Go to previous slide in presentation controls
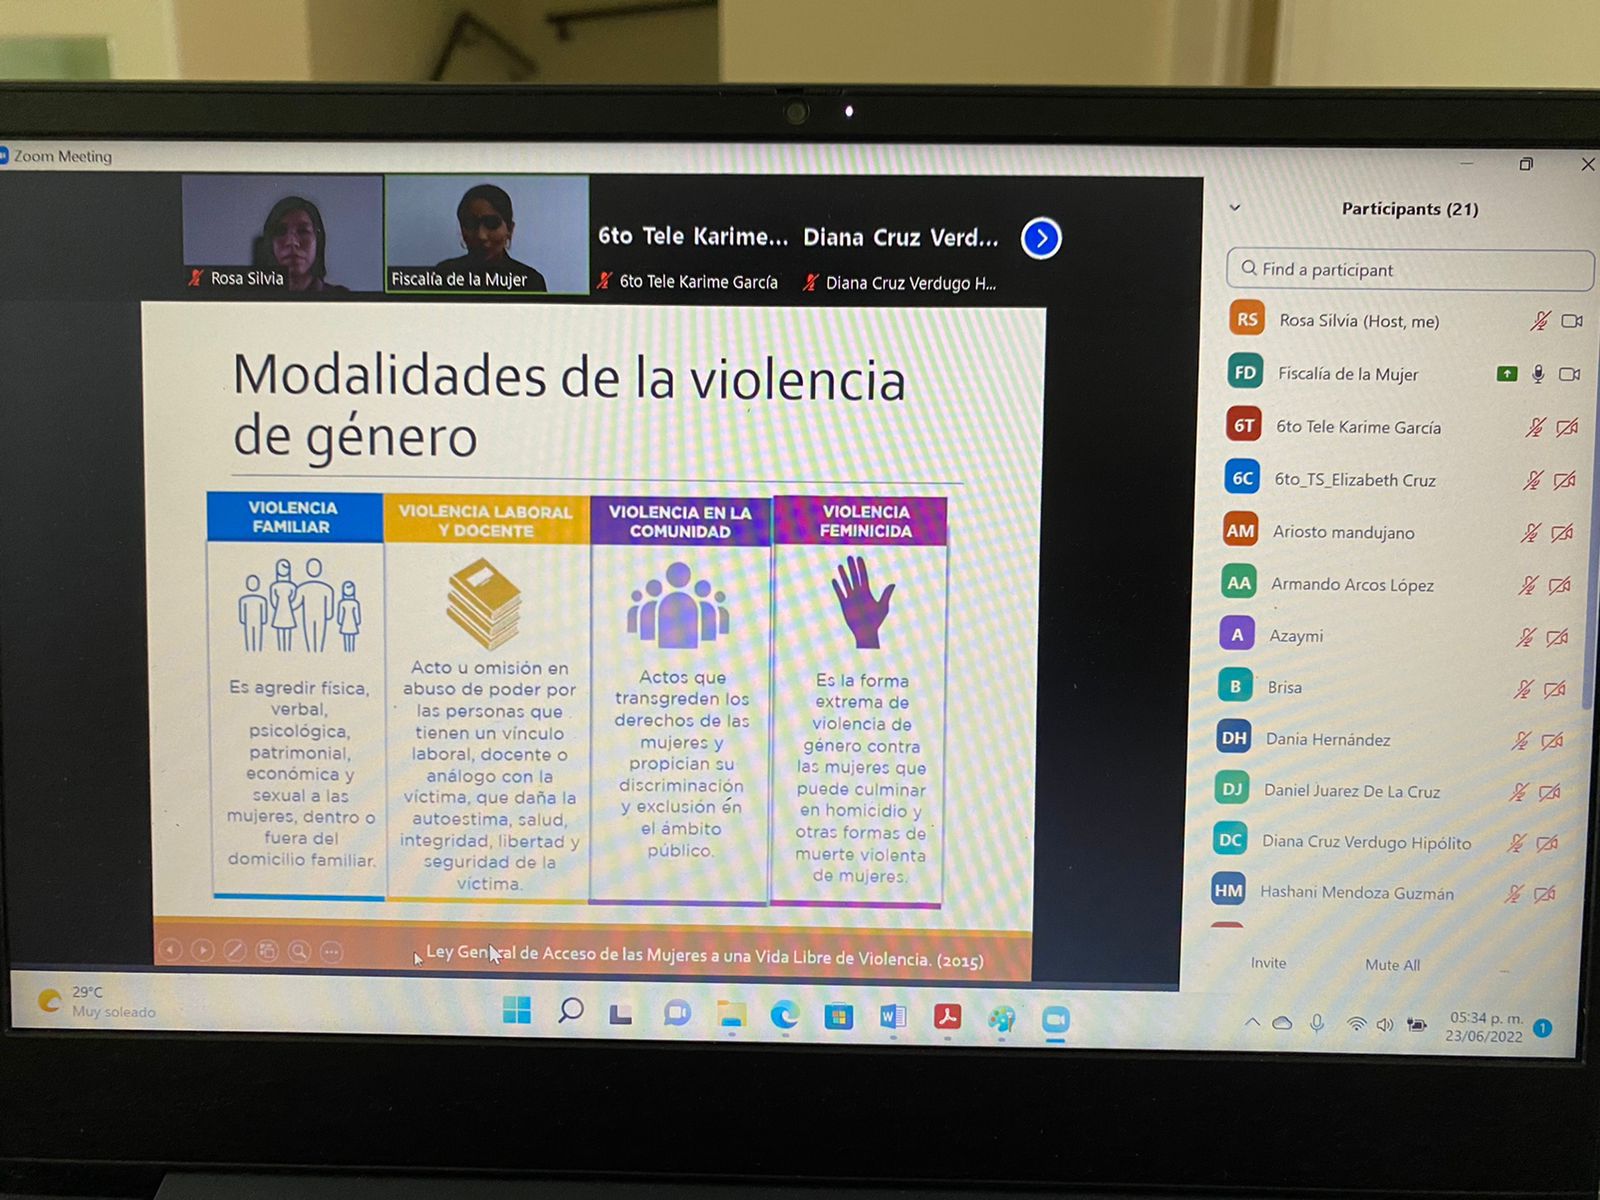Screen dimensions: 1600x1200 pyautogui.click(x=171, y=948)
